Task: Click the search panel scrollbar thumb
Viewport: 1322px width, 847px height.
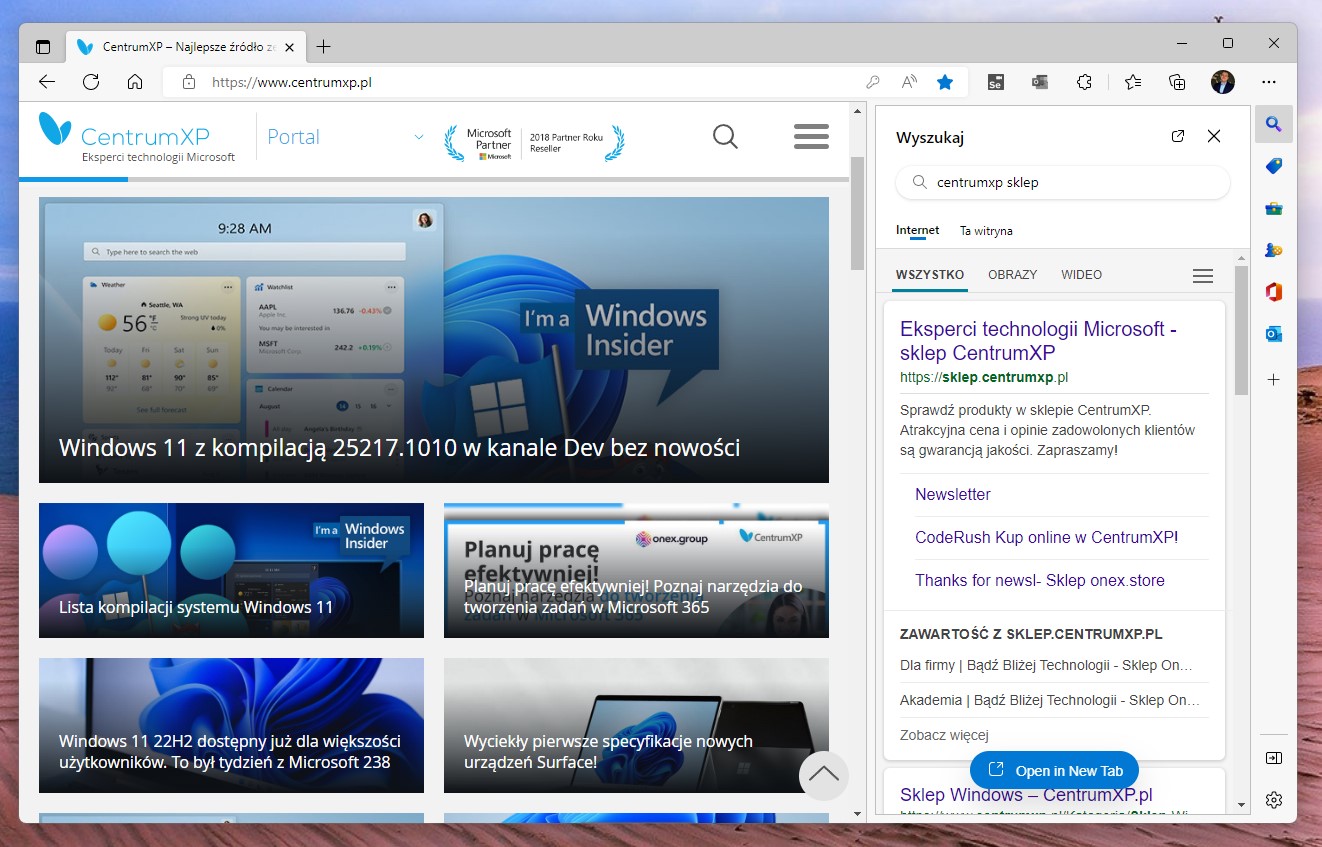Action: pos(1241,330)
